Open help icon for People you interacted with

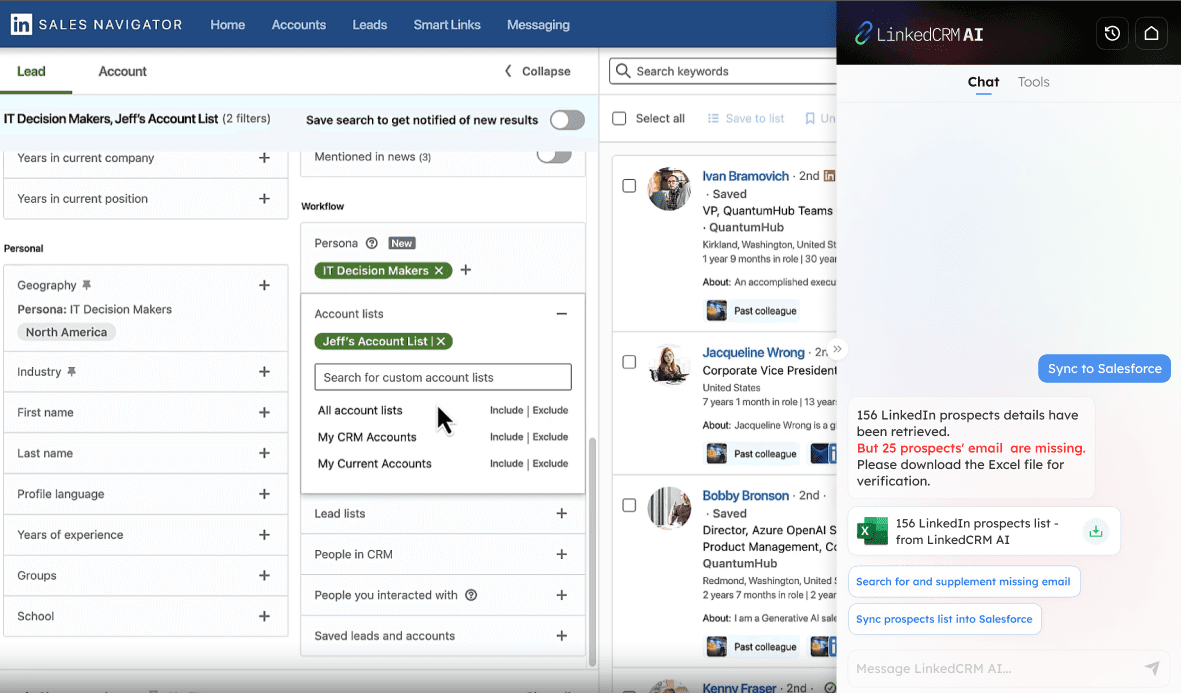471,595
